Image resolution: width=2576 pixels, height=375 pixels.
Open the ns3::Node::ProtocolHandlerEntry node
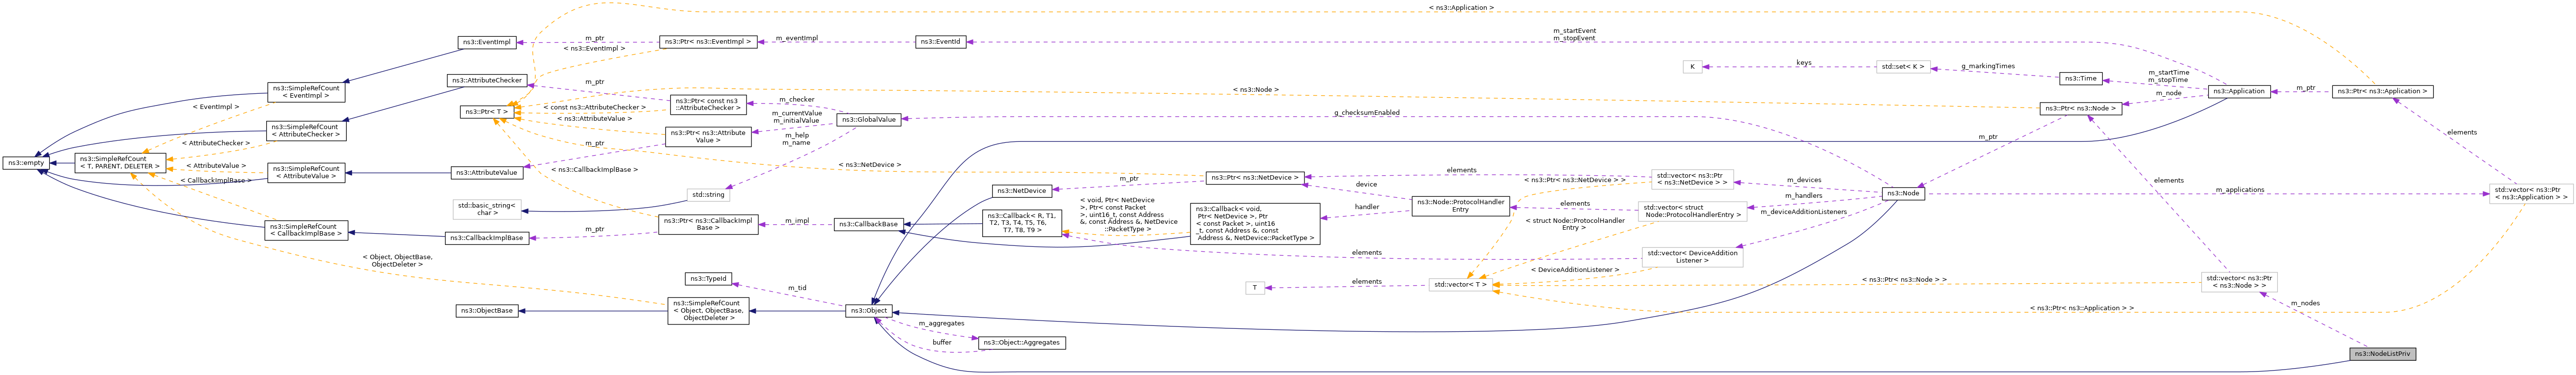pos(1460,206)
